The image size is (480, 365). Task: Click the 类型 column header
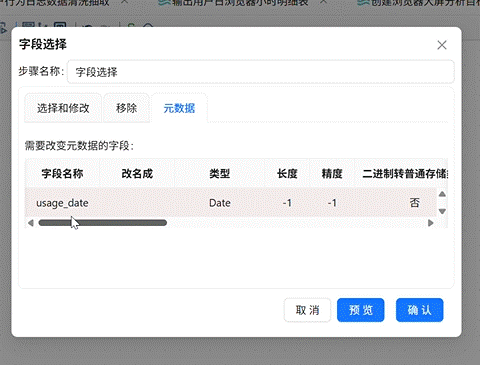[220, 173]
